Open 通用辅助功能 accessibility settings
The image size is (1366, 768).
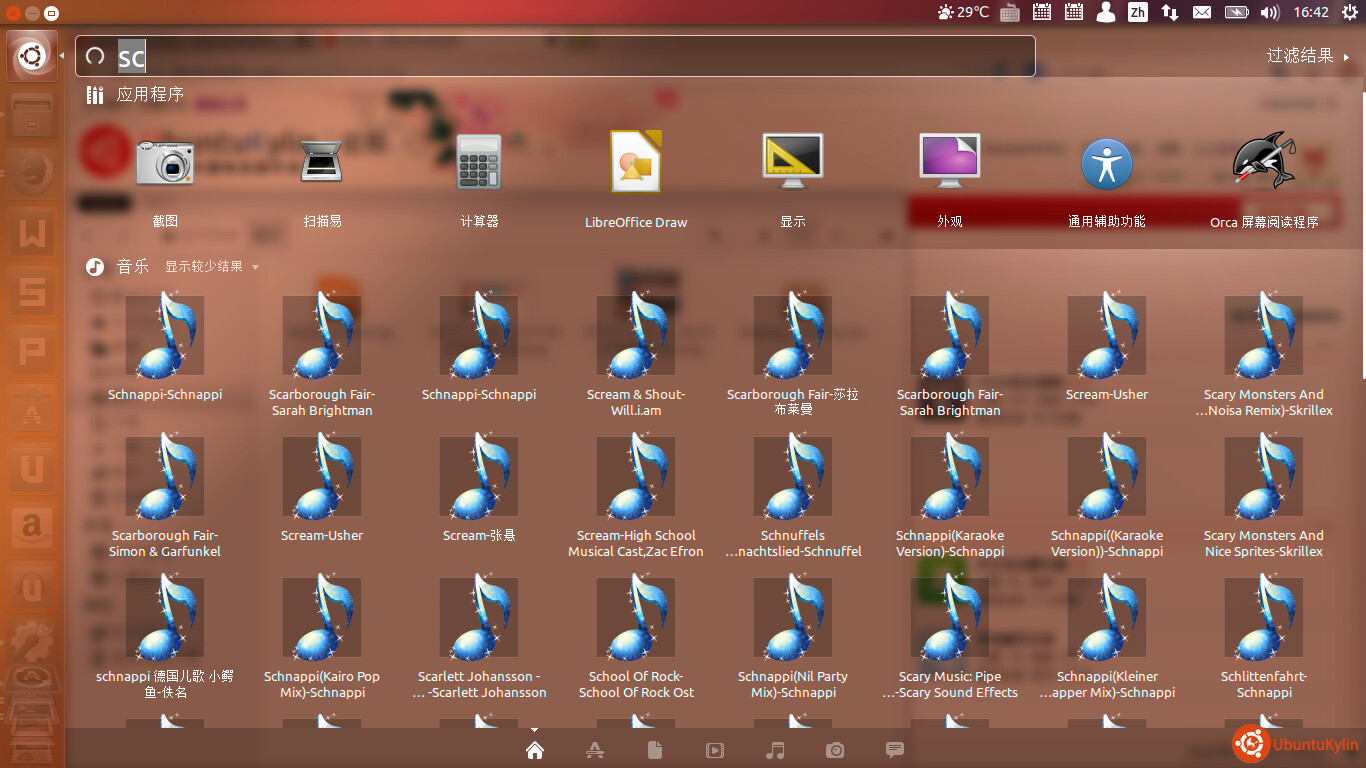click(x=1107, y=163)
